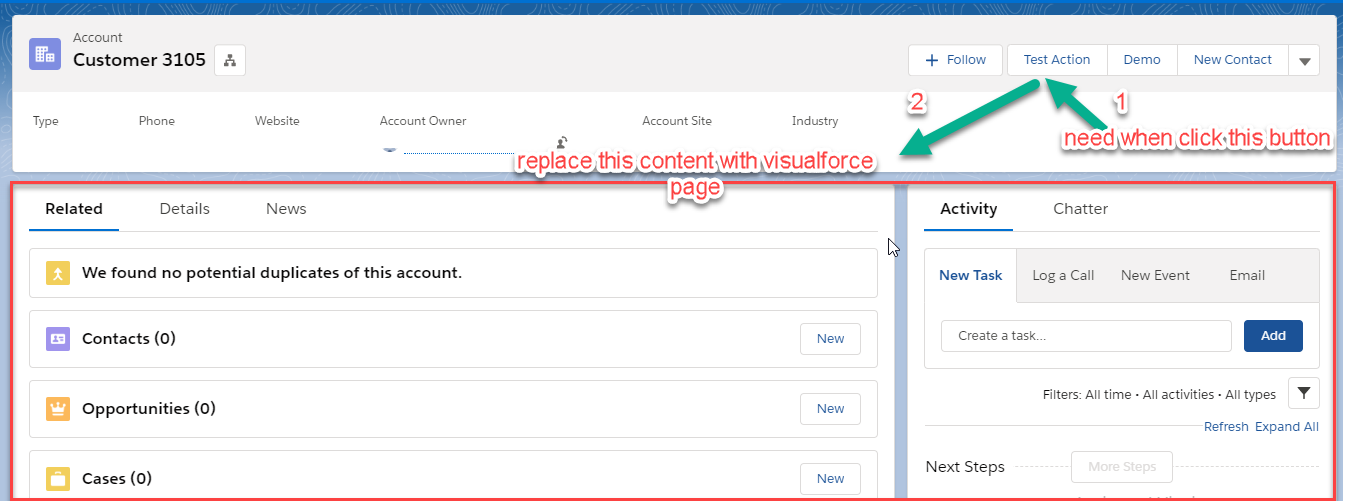This screenshot has height=501, width=1370.
Task: Click the More Steps button
Action: point(1122,467)
